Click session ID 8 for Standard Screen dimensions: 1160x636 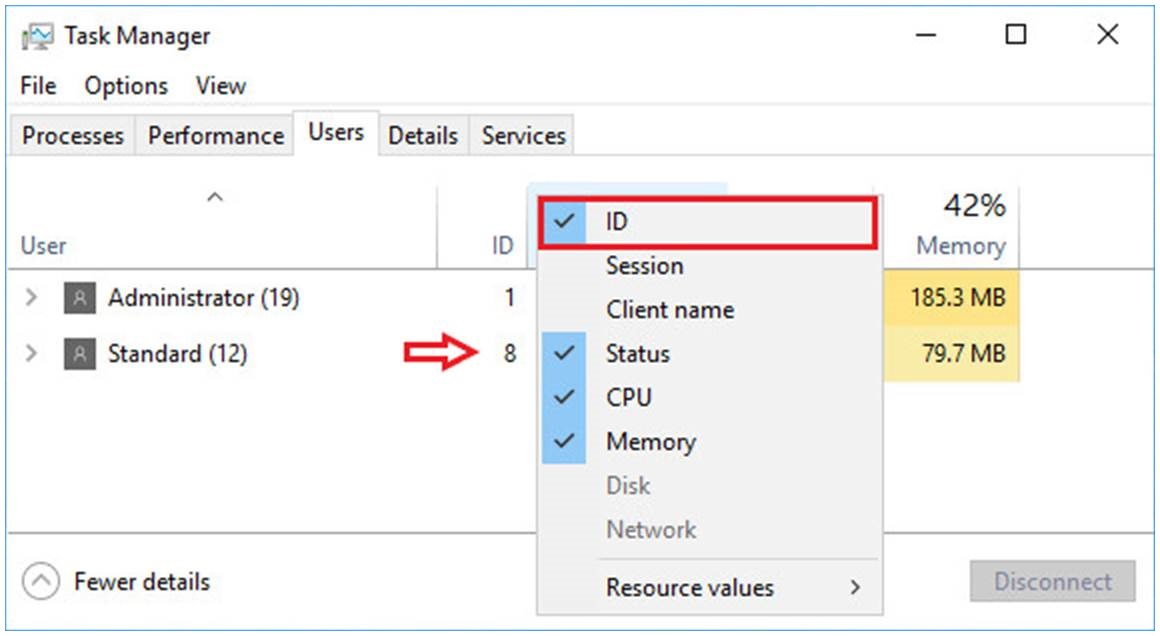pyautogui.click(x=510, y=353)
